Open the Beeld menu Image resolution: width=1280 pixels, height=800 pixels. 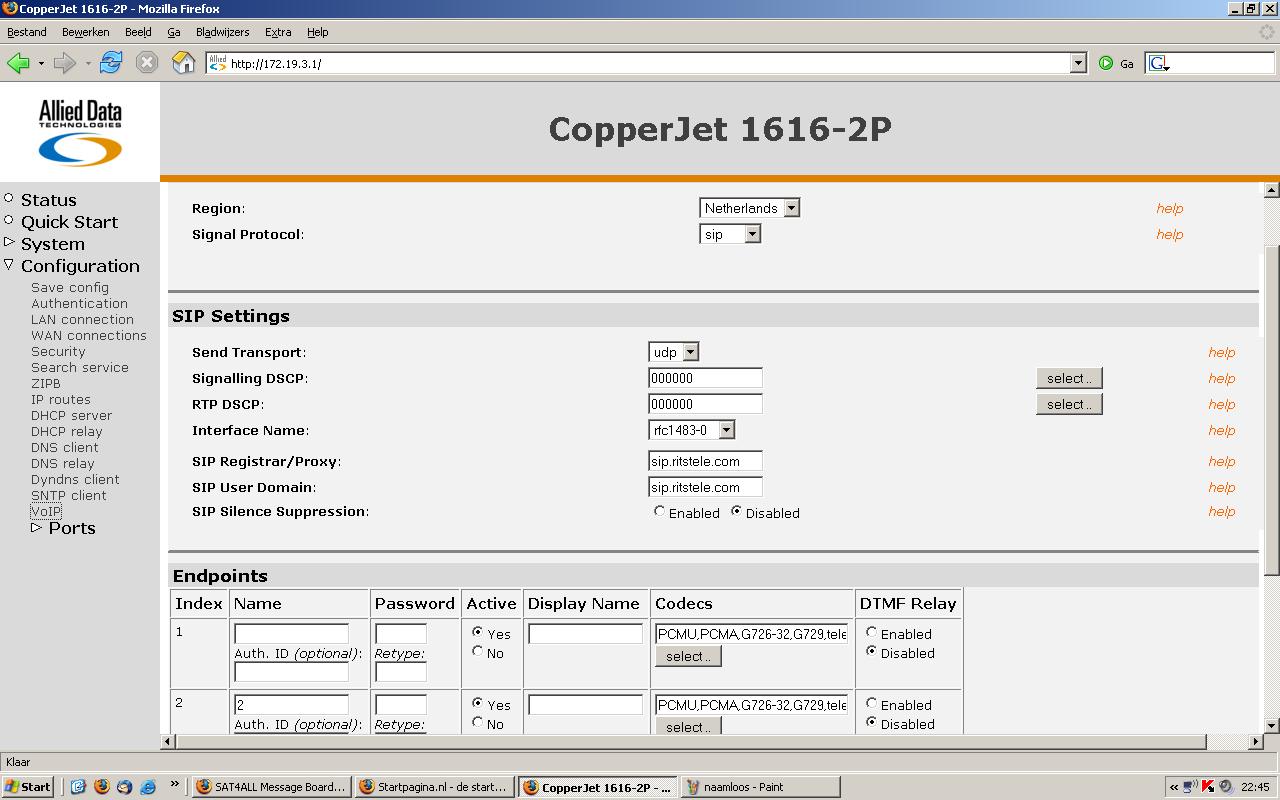(138, 32)
